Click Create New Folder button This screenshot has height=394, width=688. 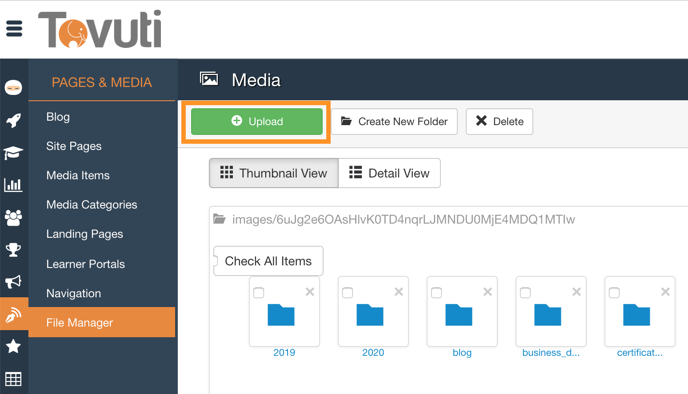pos(394,122)
